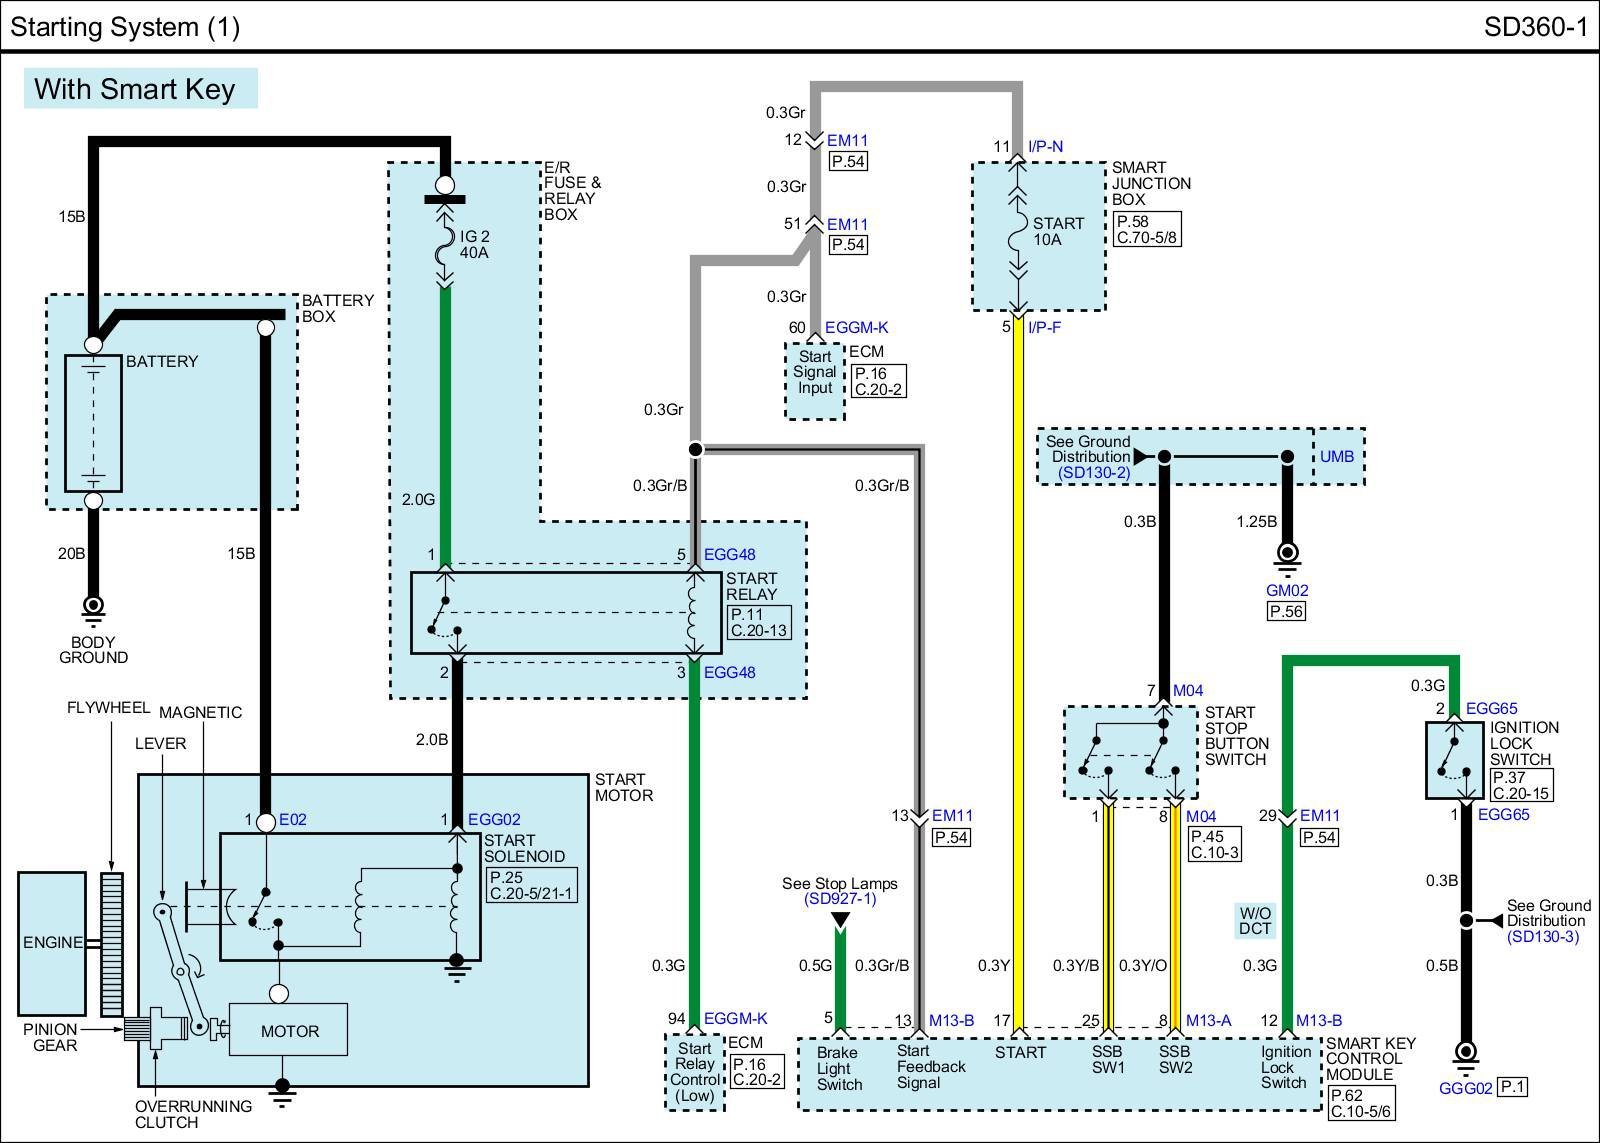The width and height of the screenshot is (1600, 1143).
Task: Open the SD130-2 ground distribution link
Action: [1093, 472]
